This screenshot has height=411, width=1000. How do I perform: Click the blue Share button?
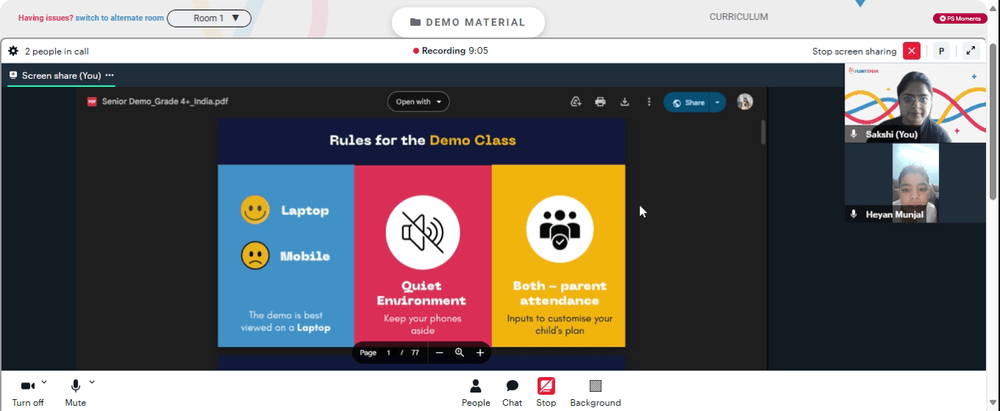(687, 102)
